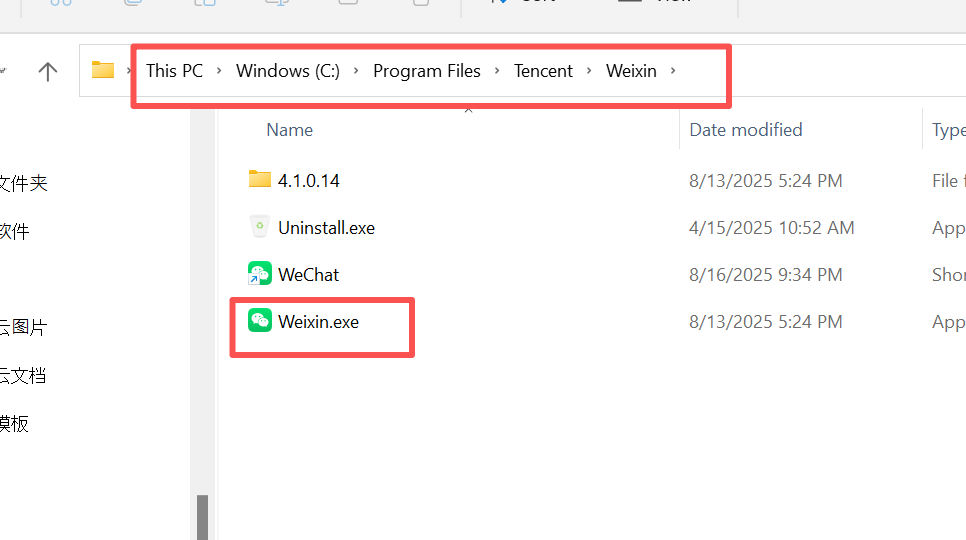966x540 pixels.
Task: Expand the chevron after Windows (C:)
Action: 355,71
